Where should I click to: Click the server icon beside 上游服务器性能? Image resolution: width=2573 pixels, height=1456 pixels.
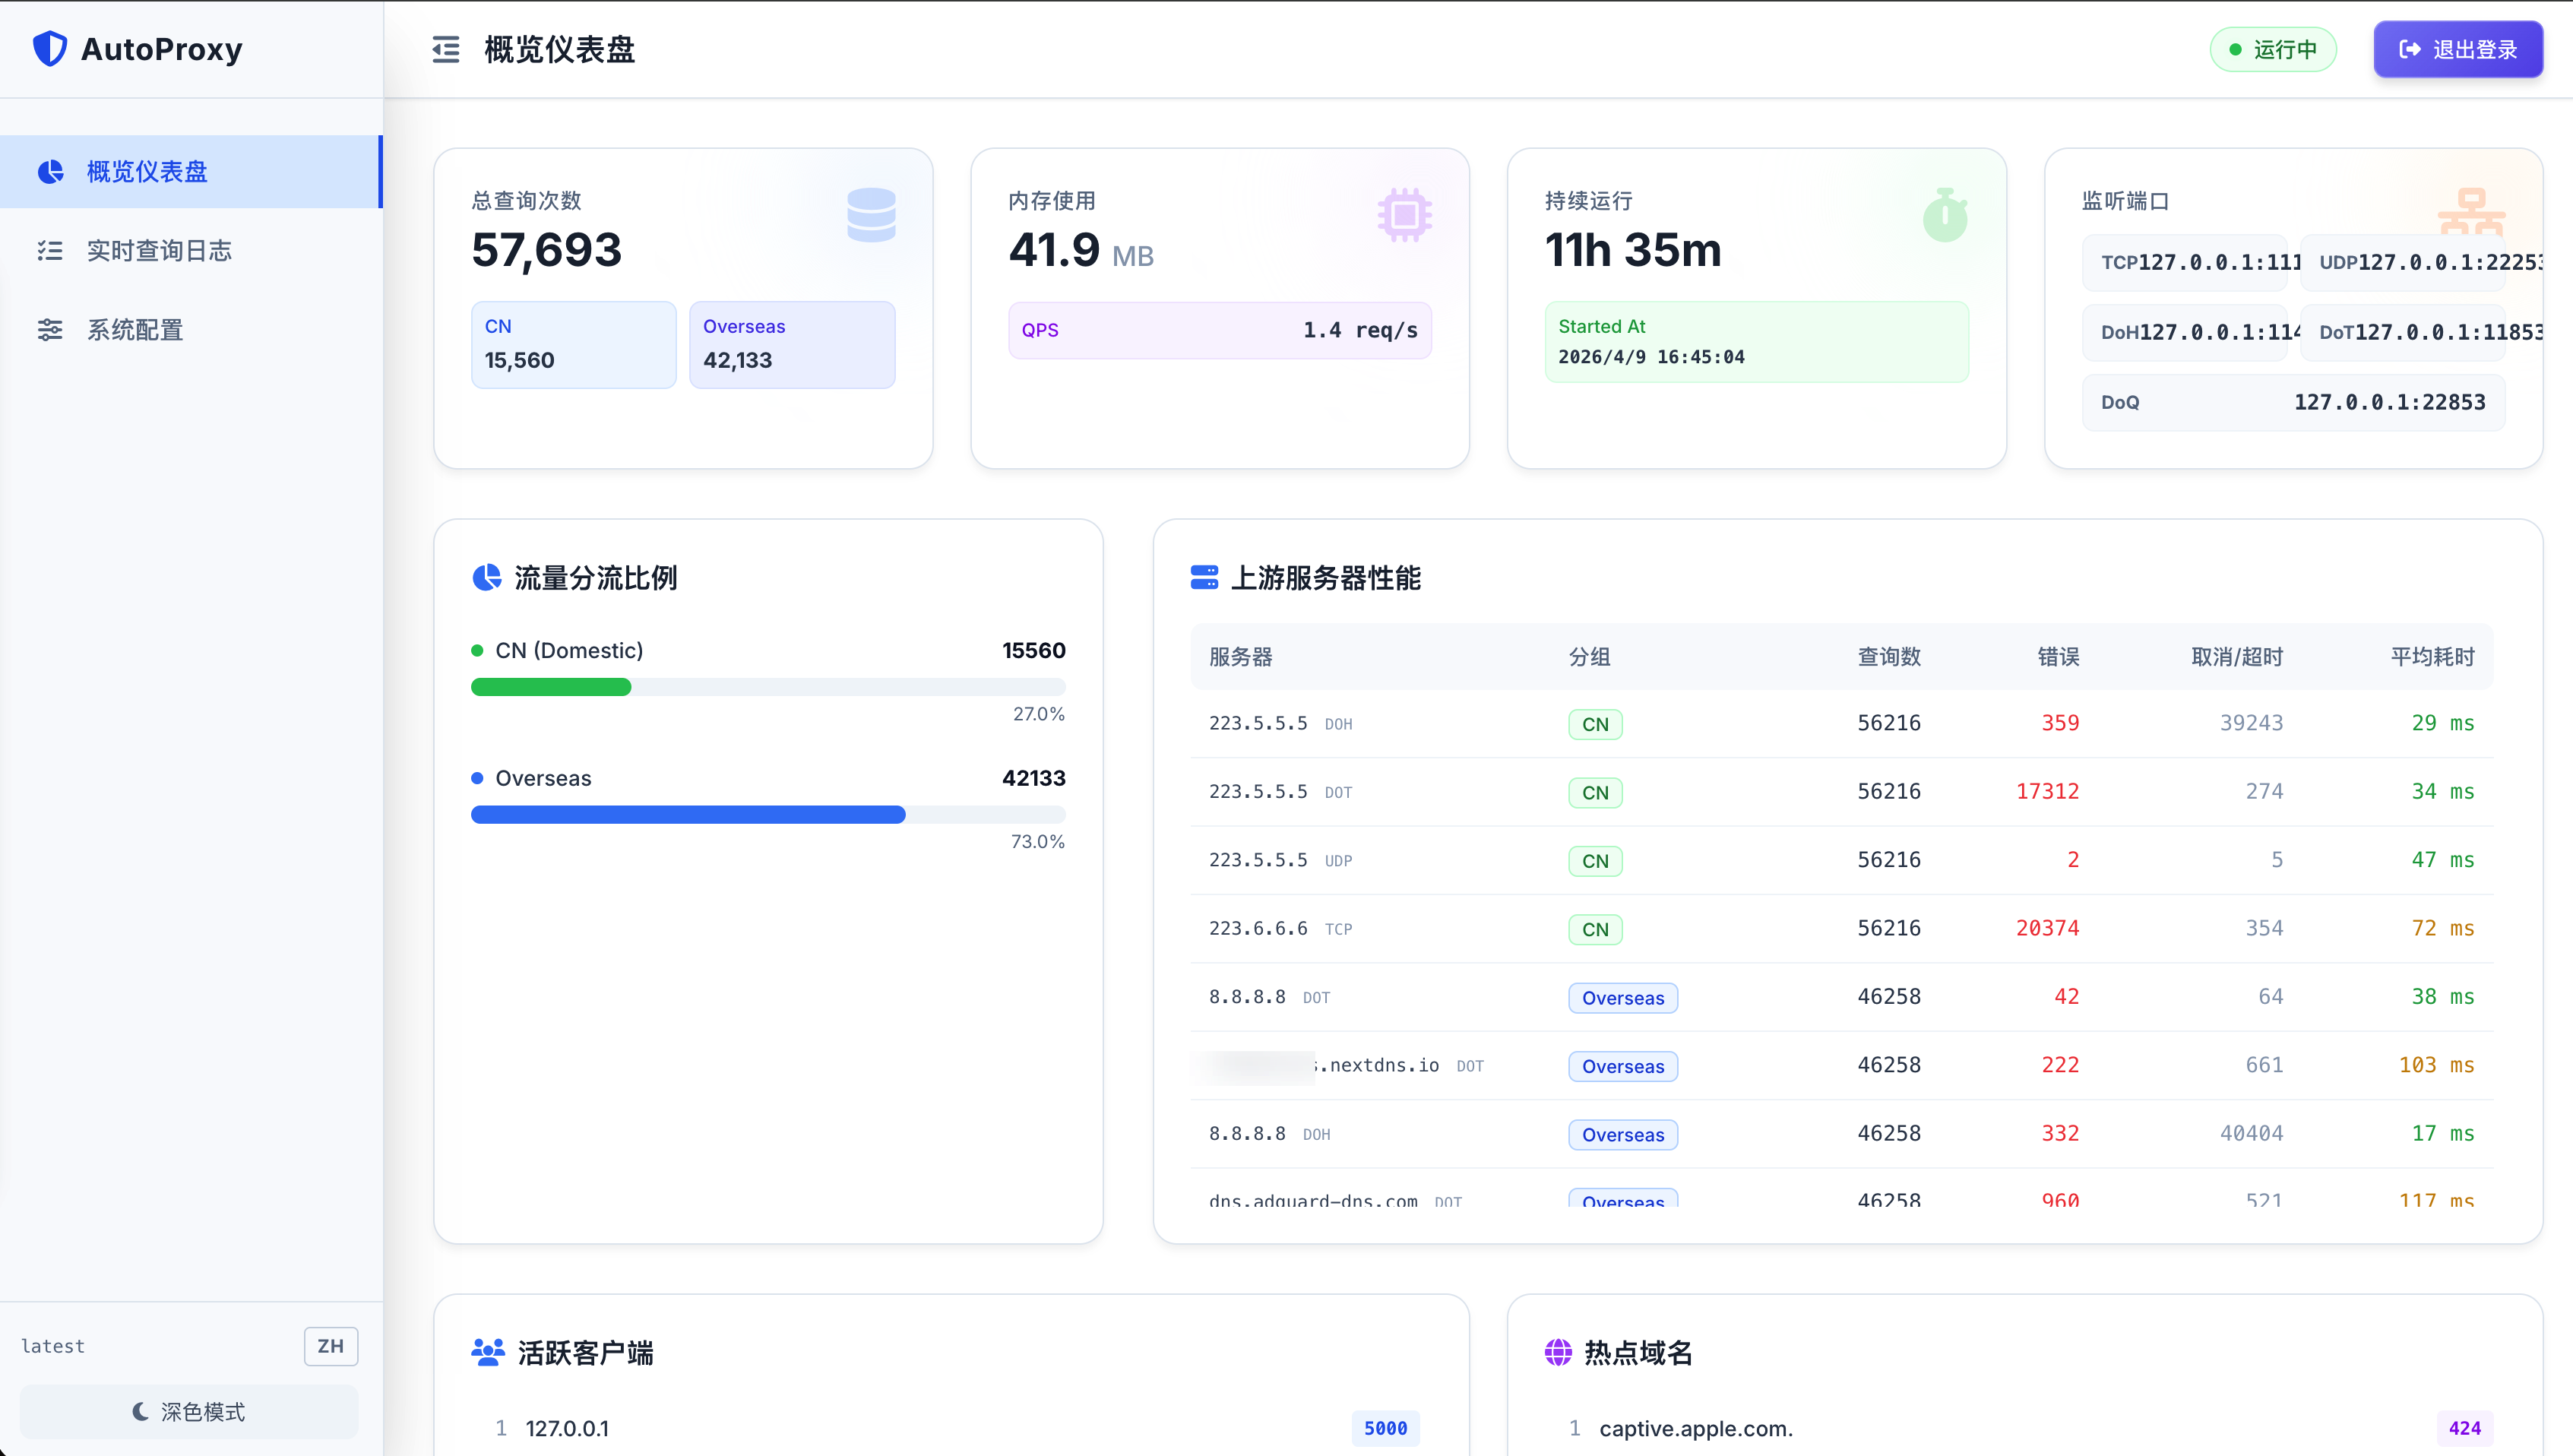pos(1204,578)
